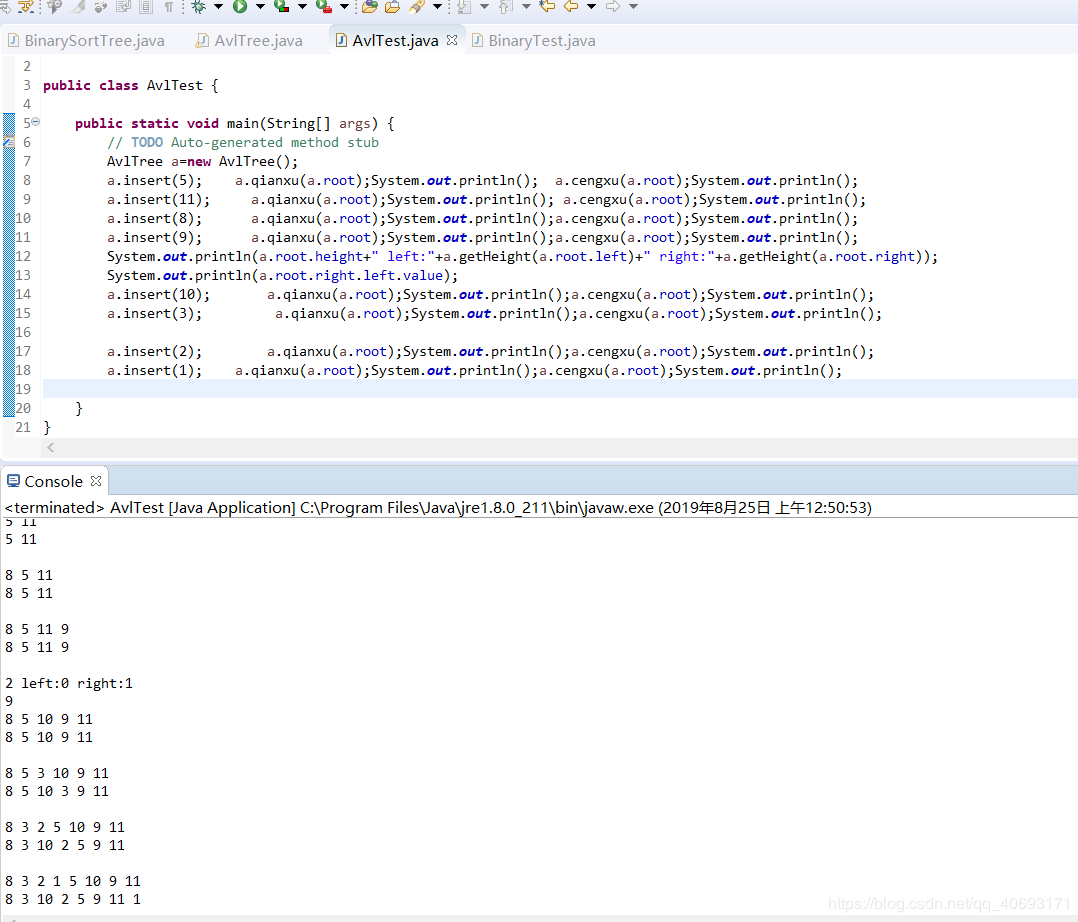The width and height of the screenshot is (1078, 922).
Task: Open the Previous Annotation dropdown arrow
Action: [527, 7]
